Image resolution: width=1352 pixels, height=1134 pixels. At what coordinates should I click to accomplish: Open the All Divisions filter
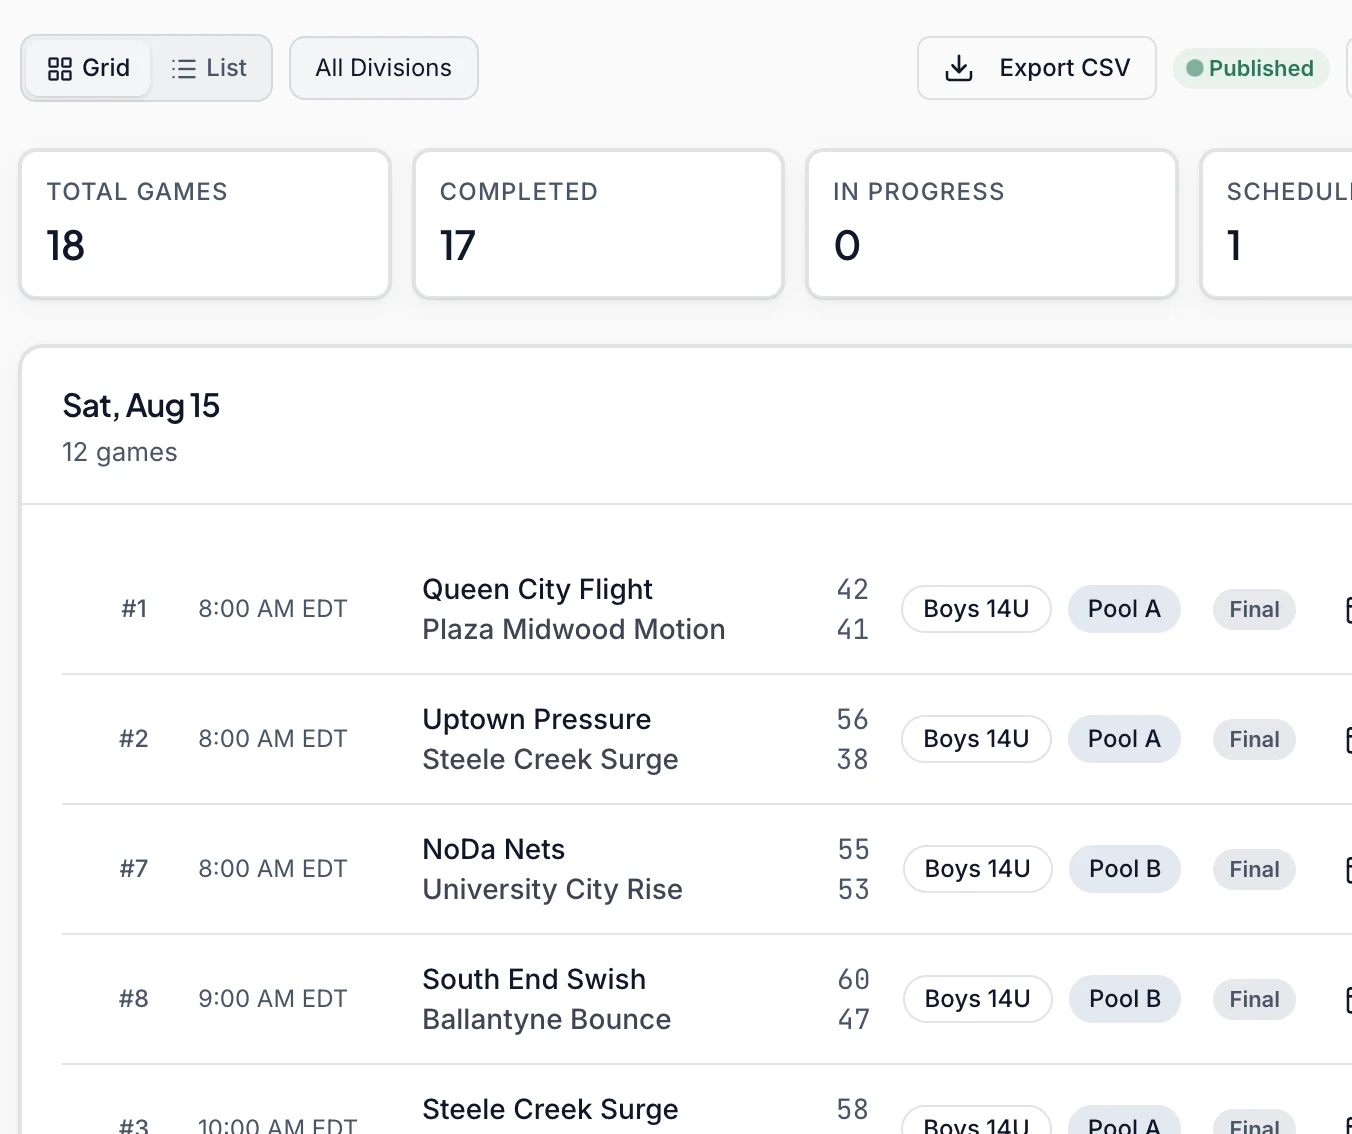384,68
